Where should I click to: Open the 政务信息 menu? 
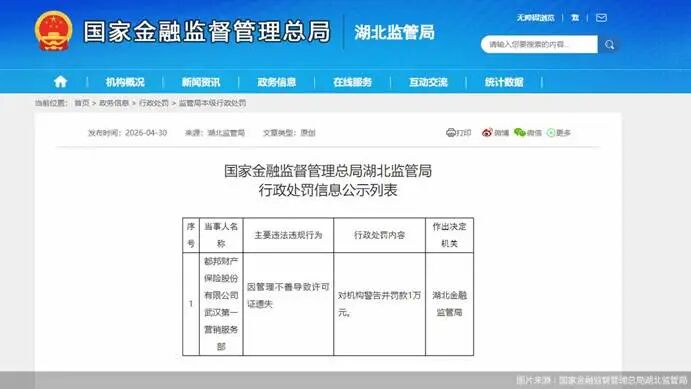[x=277, y=82]
